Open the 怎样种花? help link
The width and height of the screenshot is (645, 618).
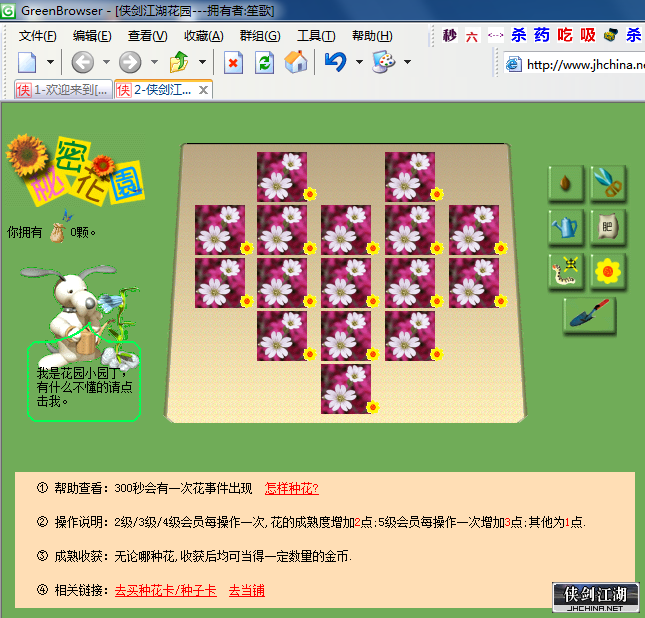pos(292,488)
